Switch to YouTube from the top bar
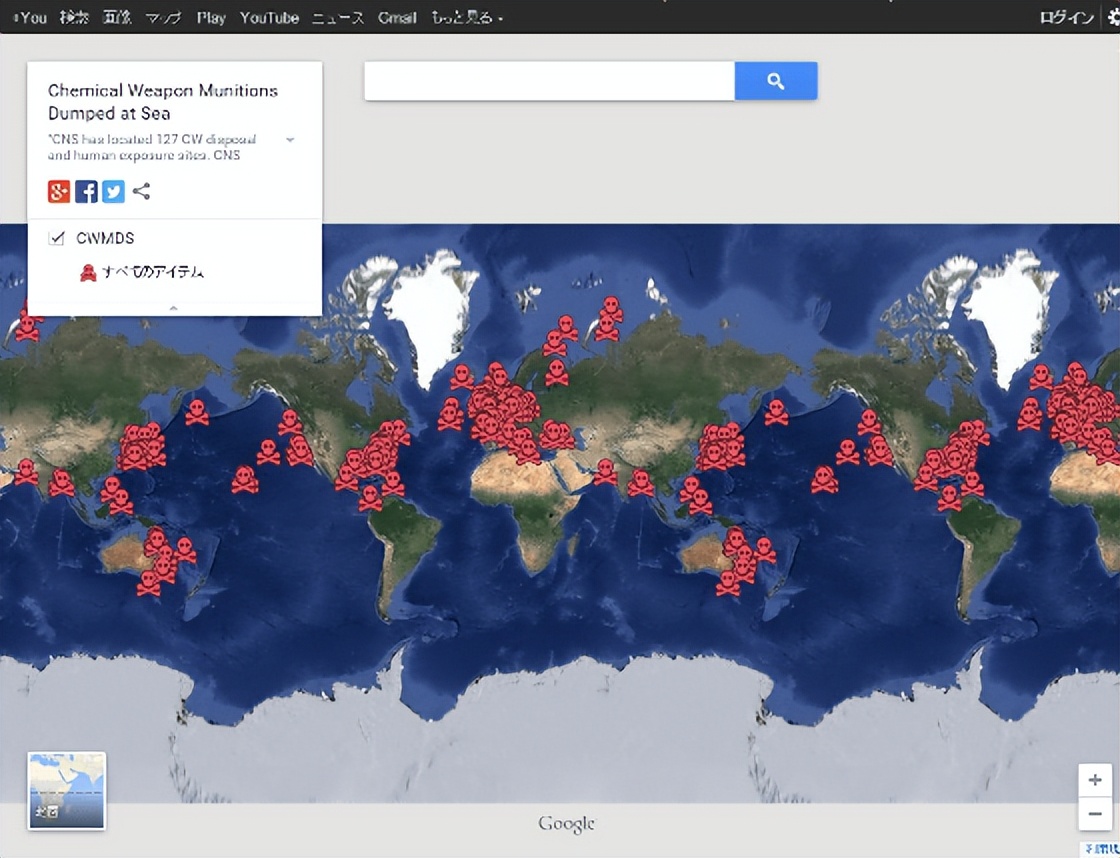Screen dimensions: 1120x858 tap(269, 17)
